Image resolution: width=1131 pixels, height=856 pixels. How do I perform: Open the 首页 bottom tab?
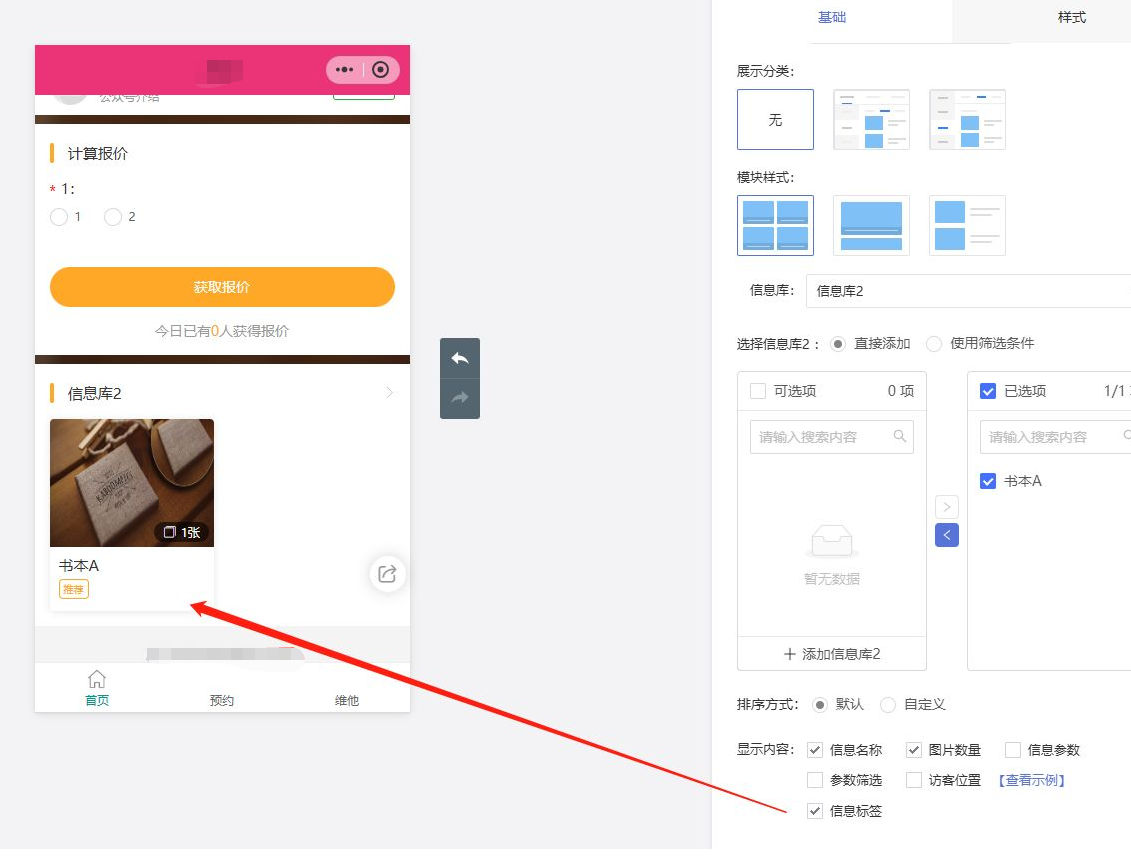(97, 689)
